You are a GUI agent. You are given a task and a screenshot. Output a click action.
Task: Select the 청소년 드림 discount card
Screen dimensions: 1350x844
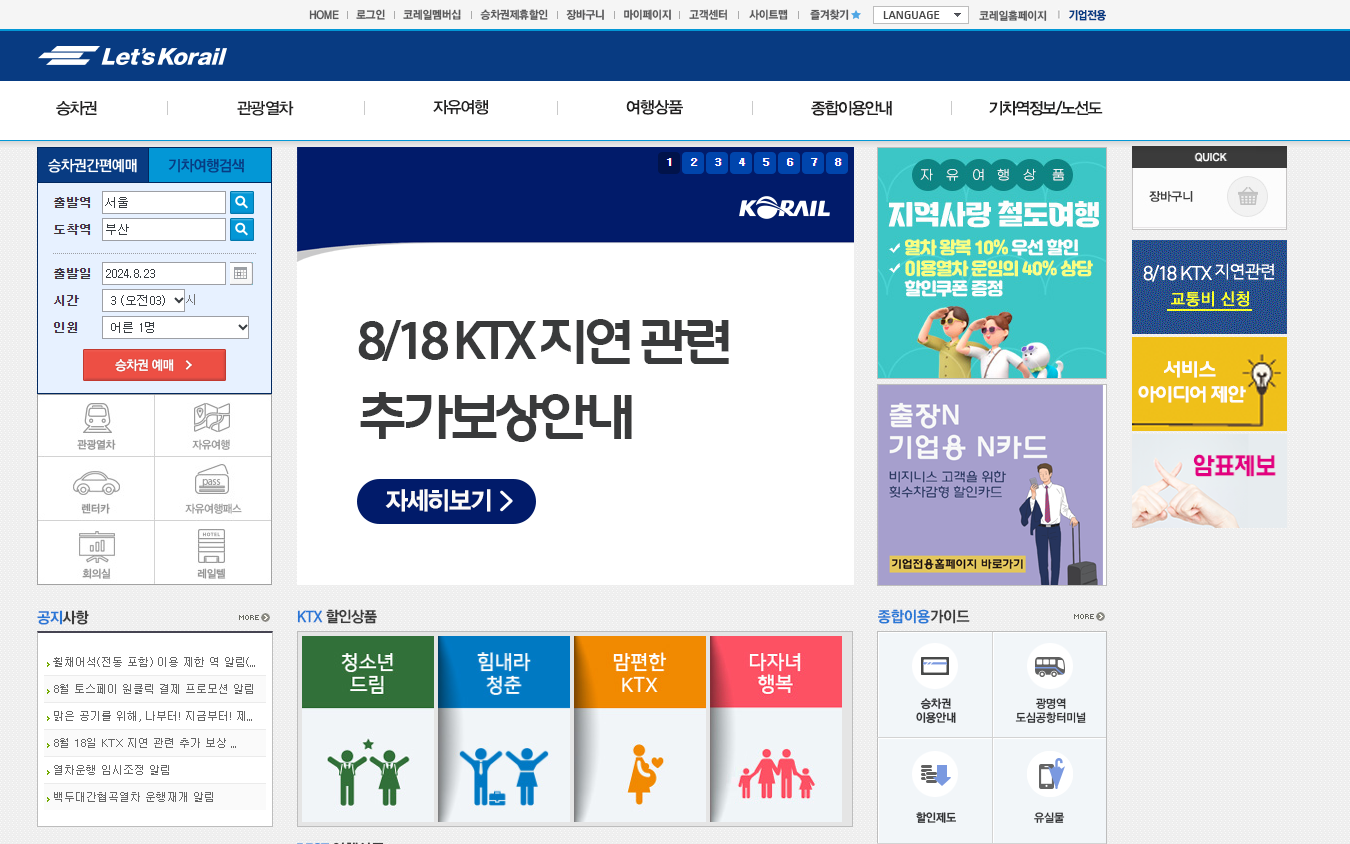368,728
